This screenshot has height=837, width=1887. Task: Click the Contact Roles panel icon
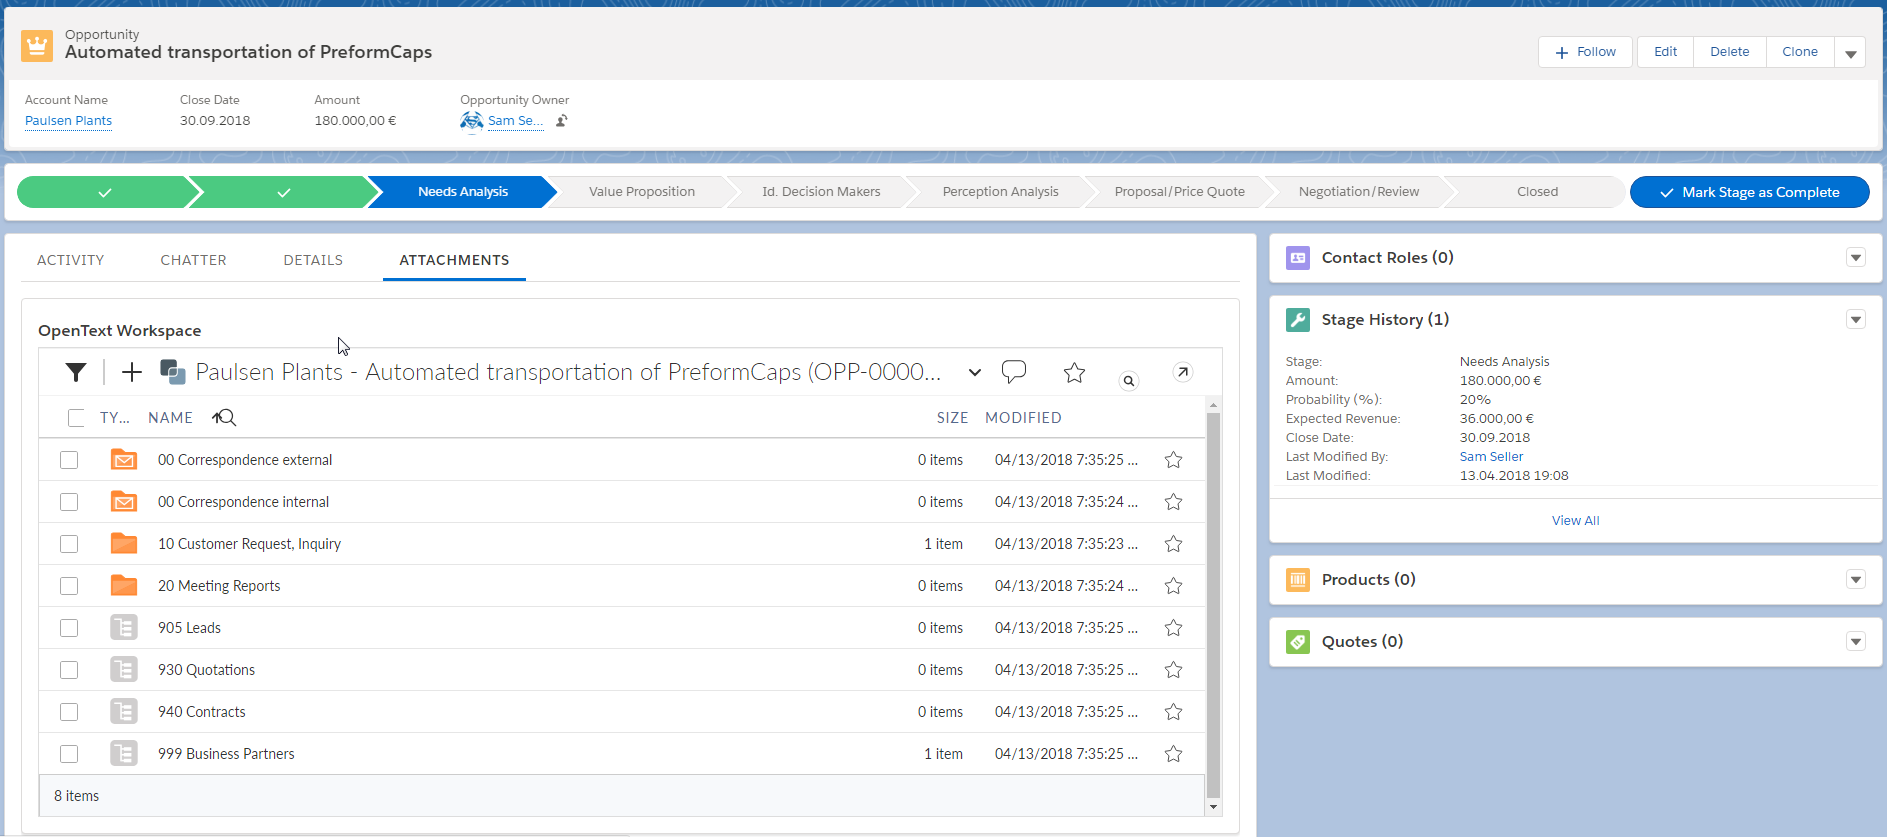pos(1298,258)
